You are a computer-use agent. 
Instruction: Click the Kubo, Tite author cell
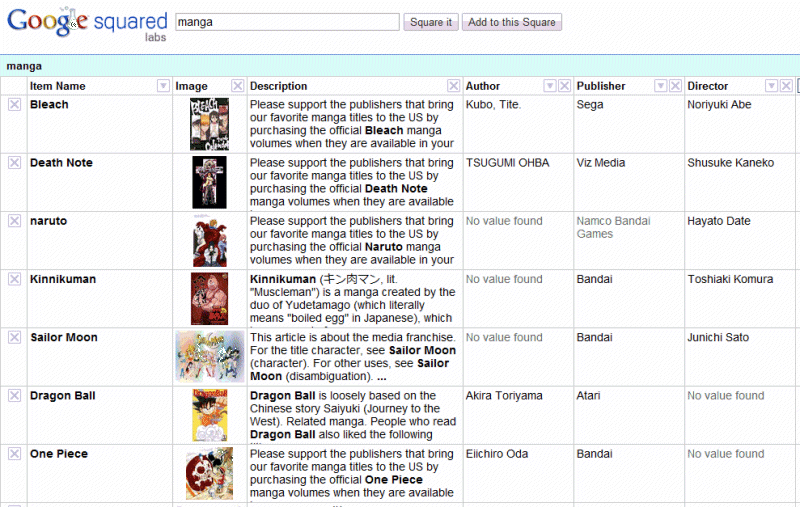click(493, 105)
